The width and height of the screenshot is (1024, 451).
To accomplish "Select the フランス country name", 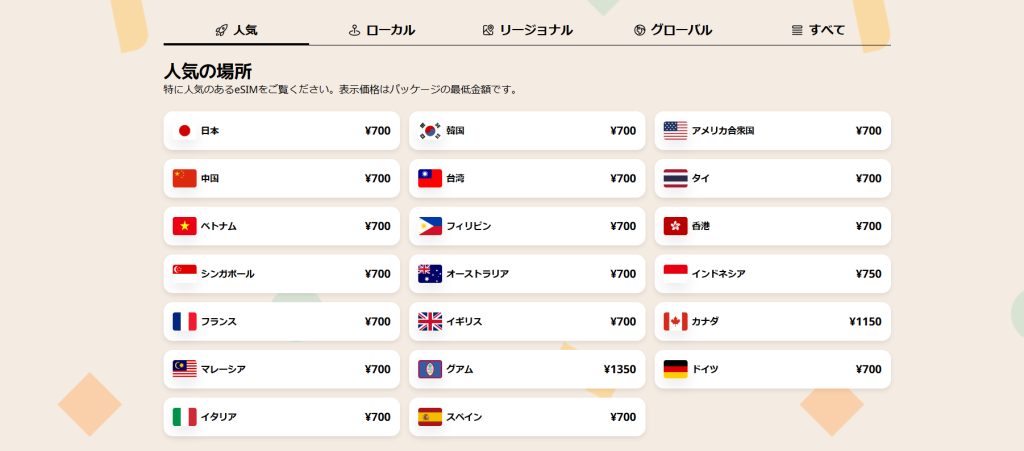I will (x=218, y=321).
